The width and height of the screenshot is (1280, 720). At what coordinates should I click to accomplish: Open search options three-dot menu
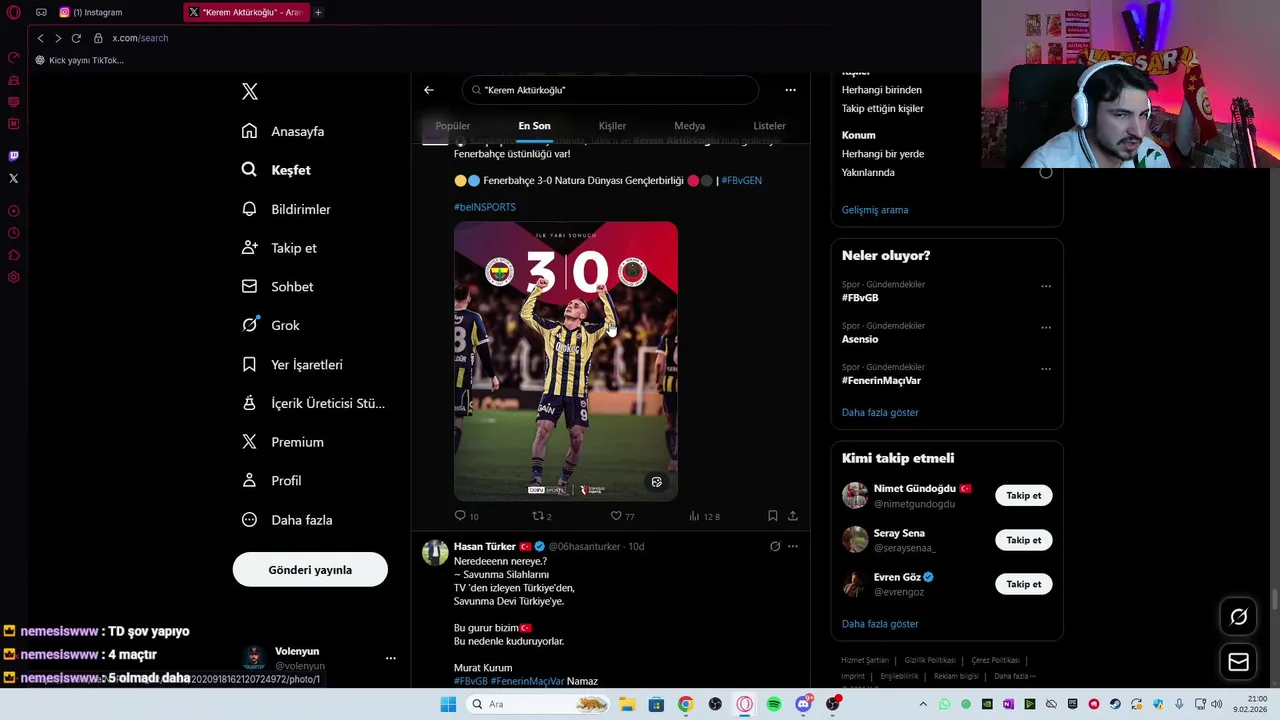790,90
